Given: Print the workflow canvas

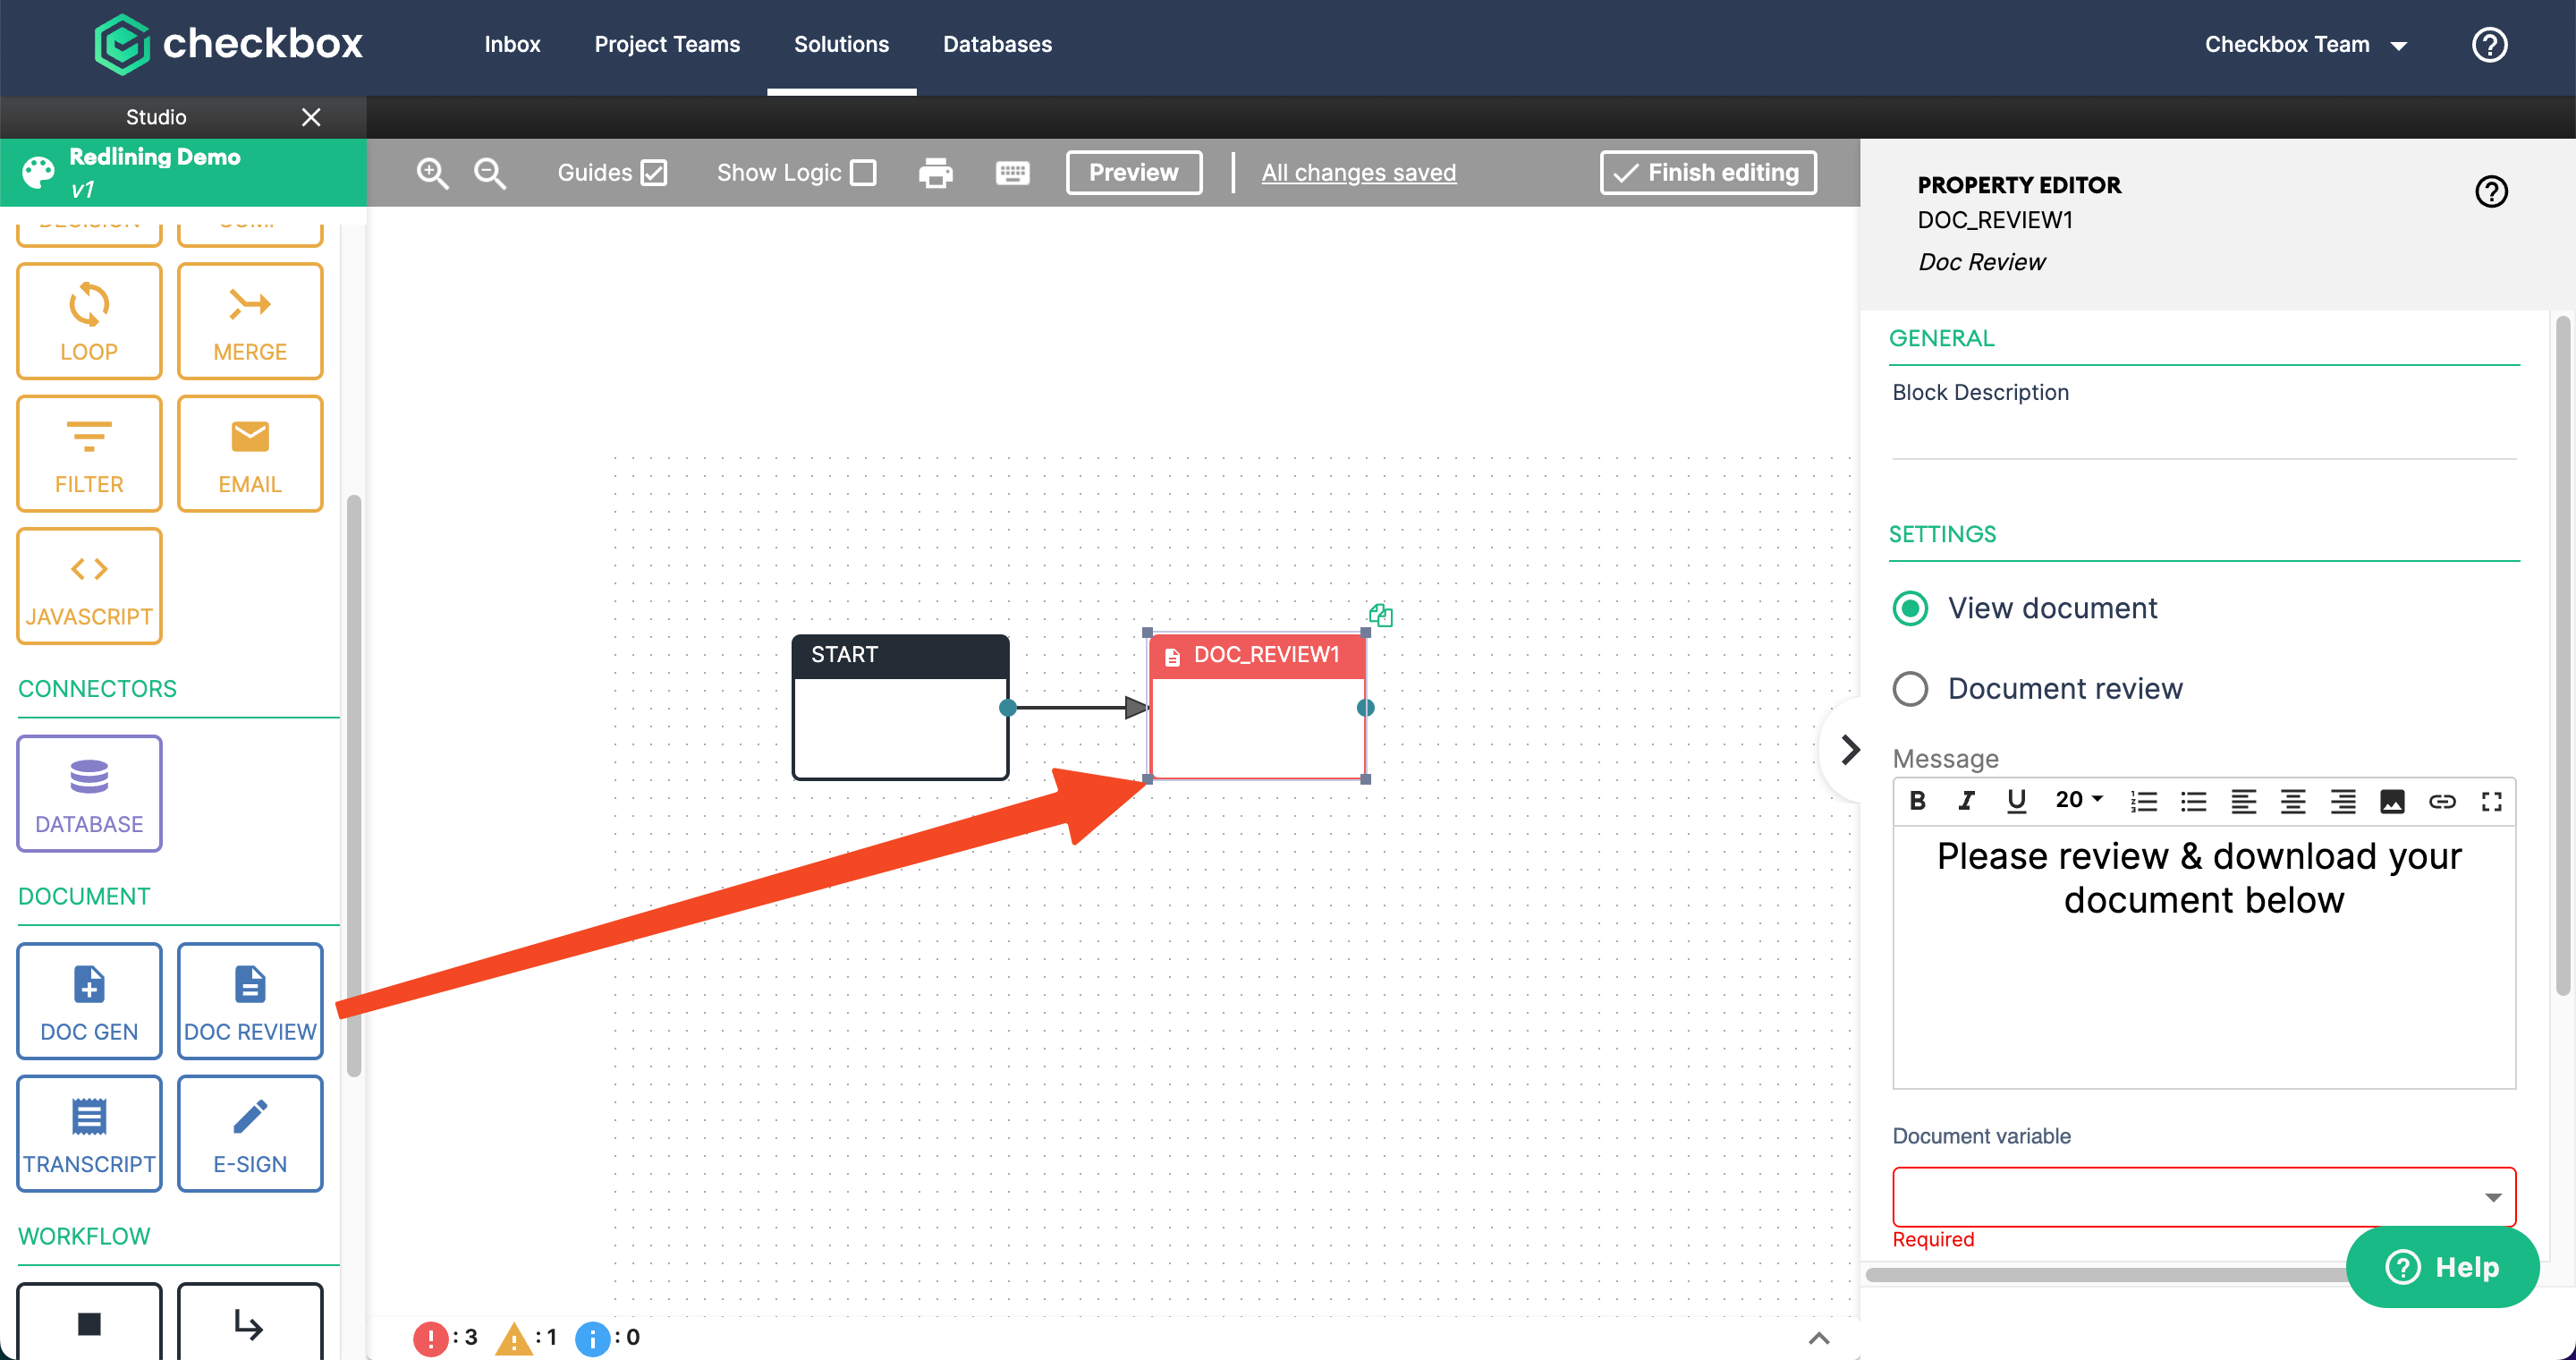Looking at the screenshot, I should pyautogui.click(x=935, y=173).
